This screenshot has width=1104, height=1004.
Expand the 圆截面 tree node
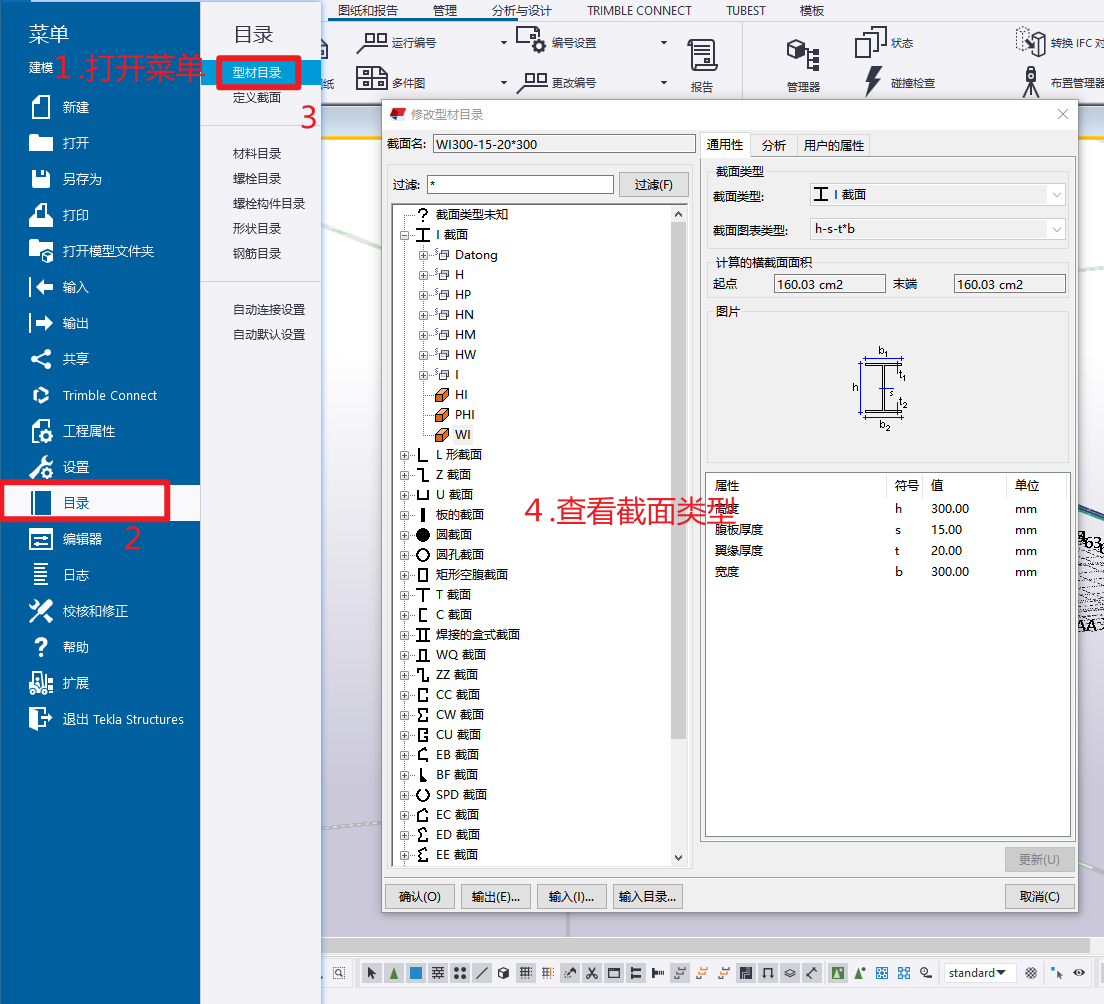pyautogui.click(x=405, y=535)
